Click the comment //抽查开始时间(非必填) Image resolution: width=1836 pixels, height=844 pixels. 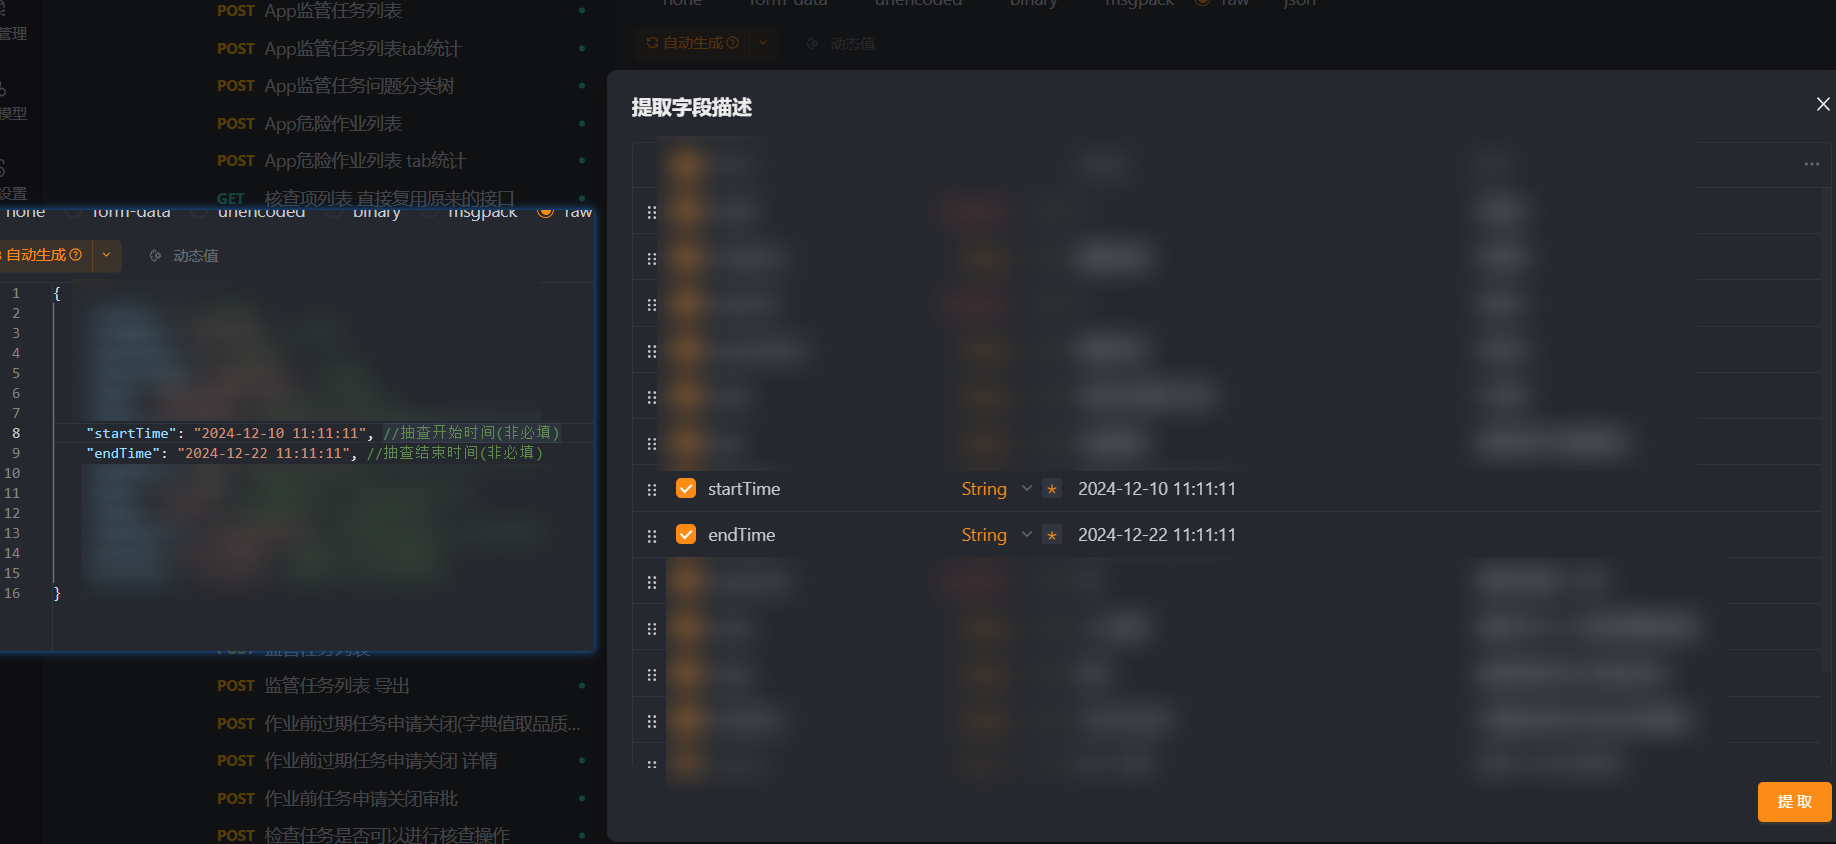471,433
